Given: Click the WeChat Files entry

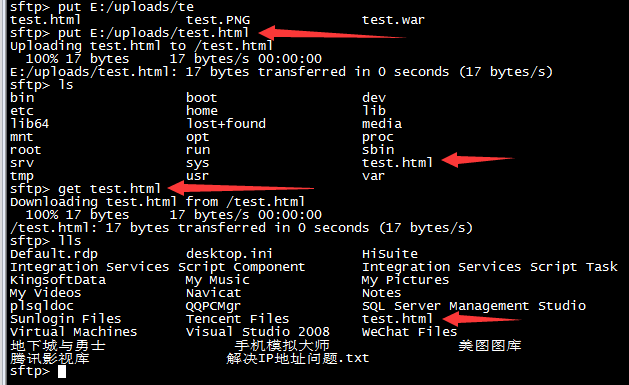Looking at the screenshot, I should 409,332.
